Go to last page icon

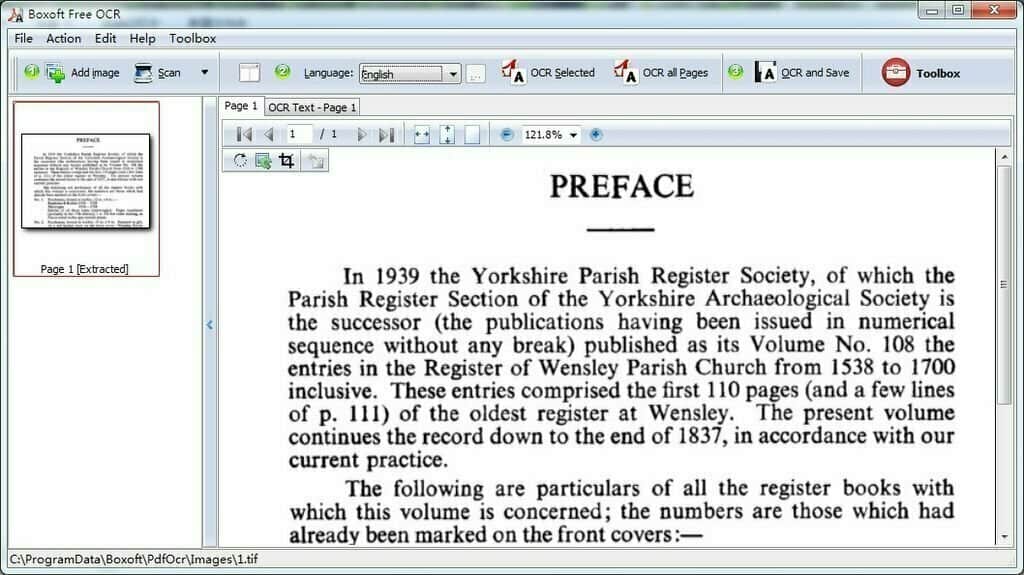click(387, 135)
